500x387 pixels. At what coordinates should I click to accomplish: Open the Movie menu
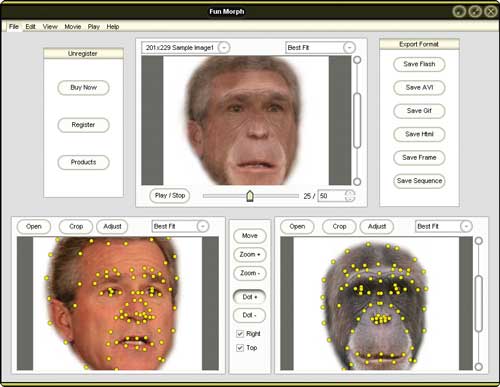point(73,26)
